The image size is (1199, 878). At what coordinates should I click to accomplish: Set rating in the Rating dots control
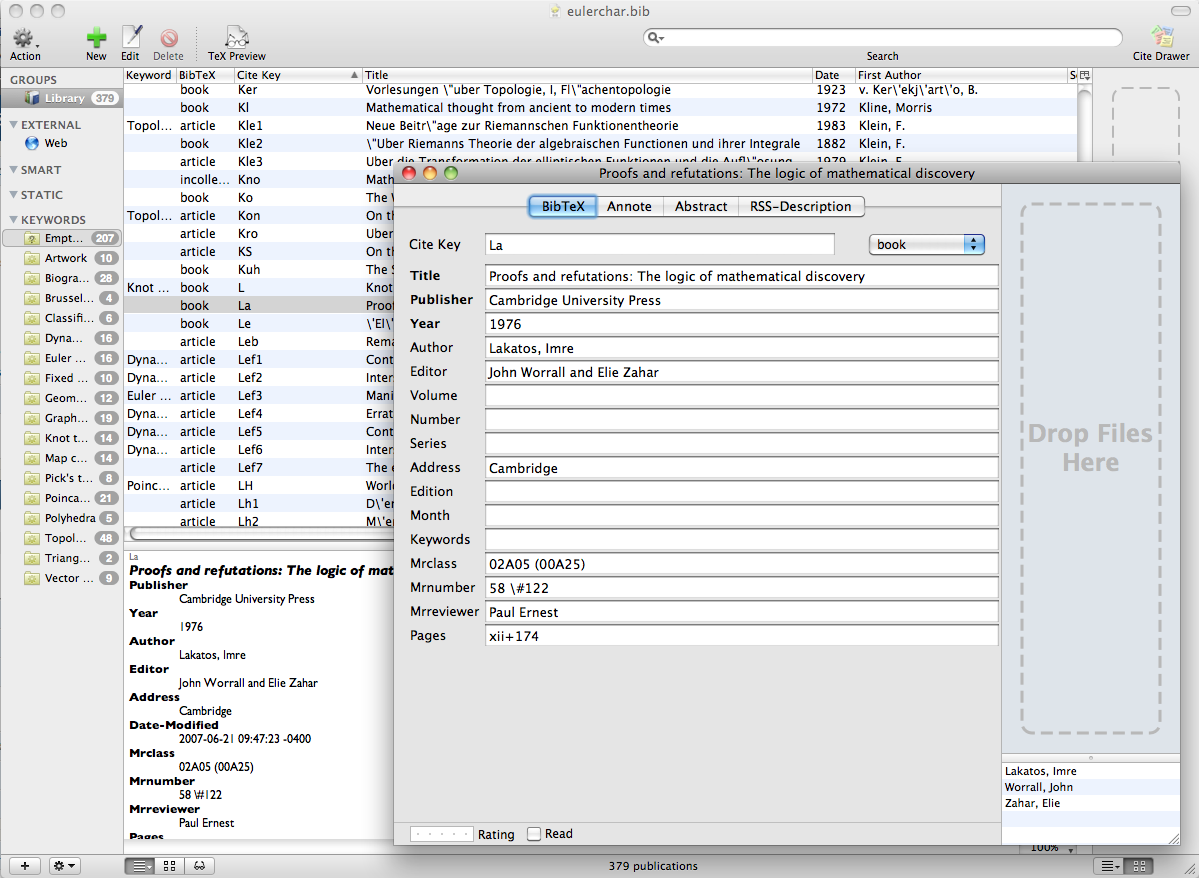click(441, 834)
